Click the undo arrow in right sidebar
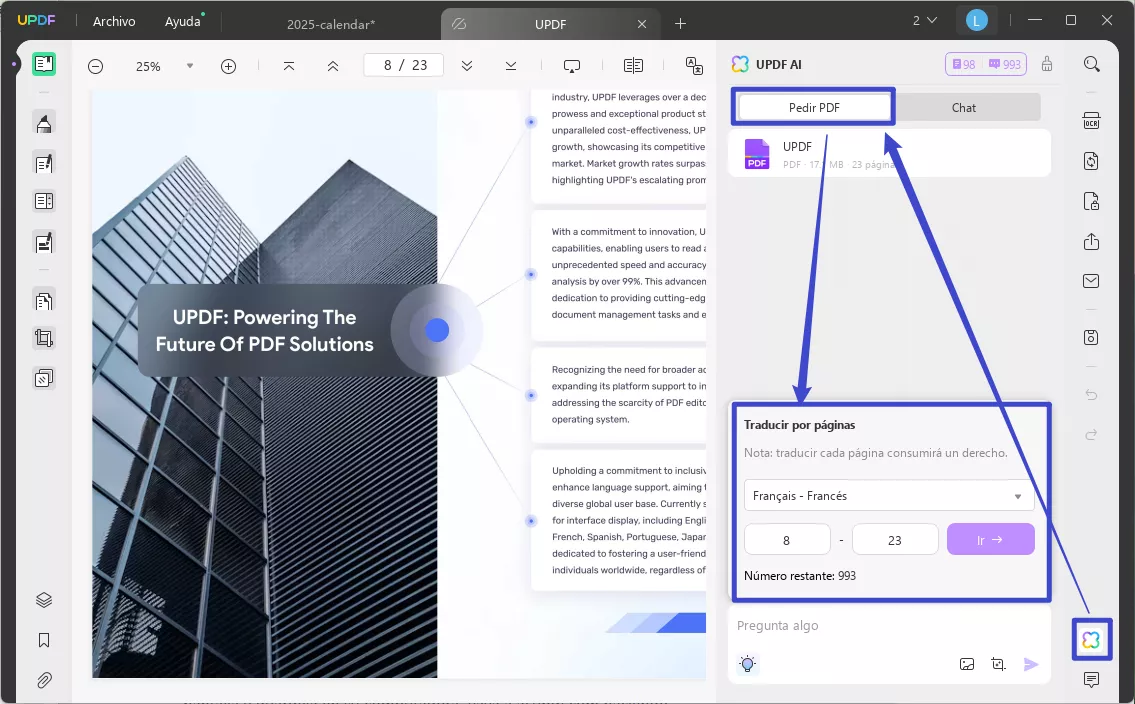The image size is (1135, 704). click(x=1091, y=395)
